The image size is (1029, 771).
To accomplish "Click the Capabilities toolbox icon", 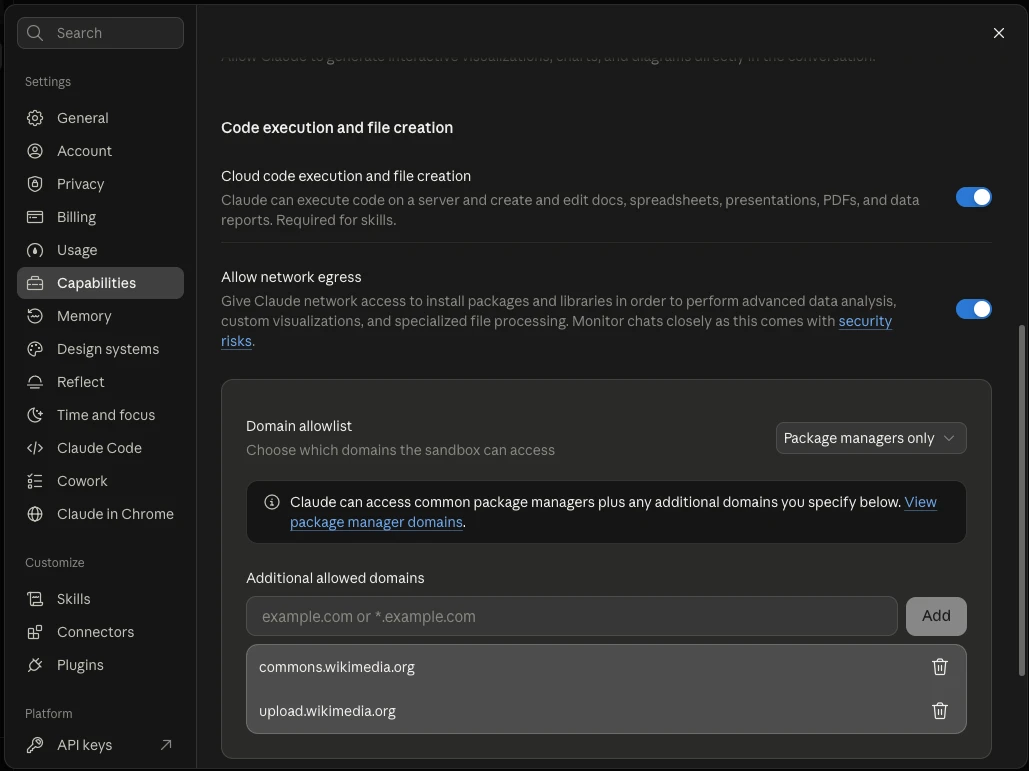I will tap(35, 283).
